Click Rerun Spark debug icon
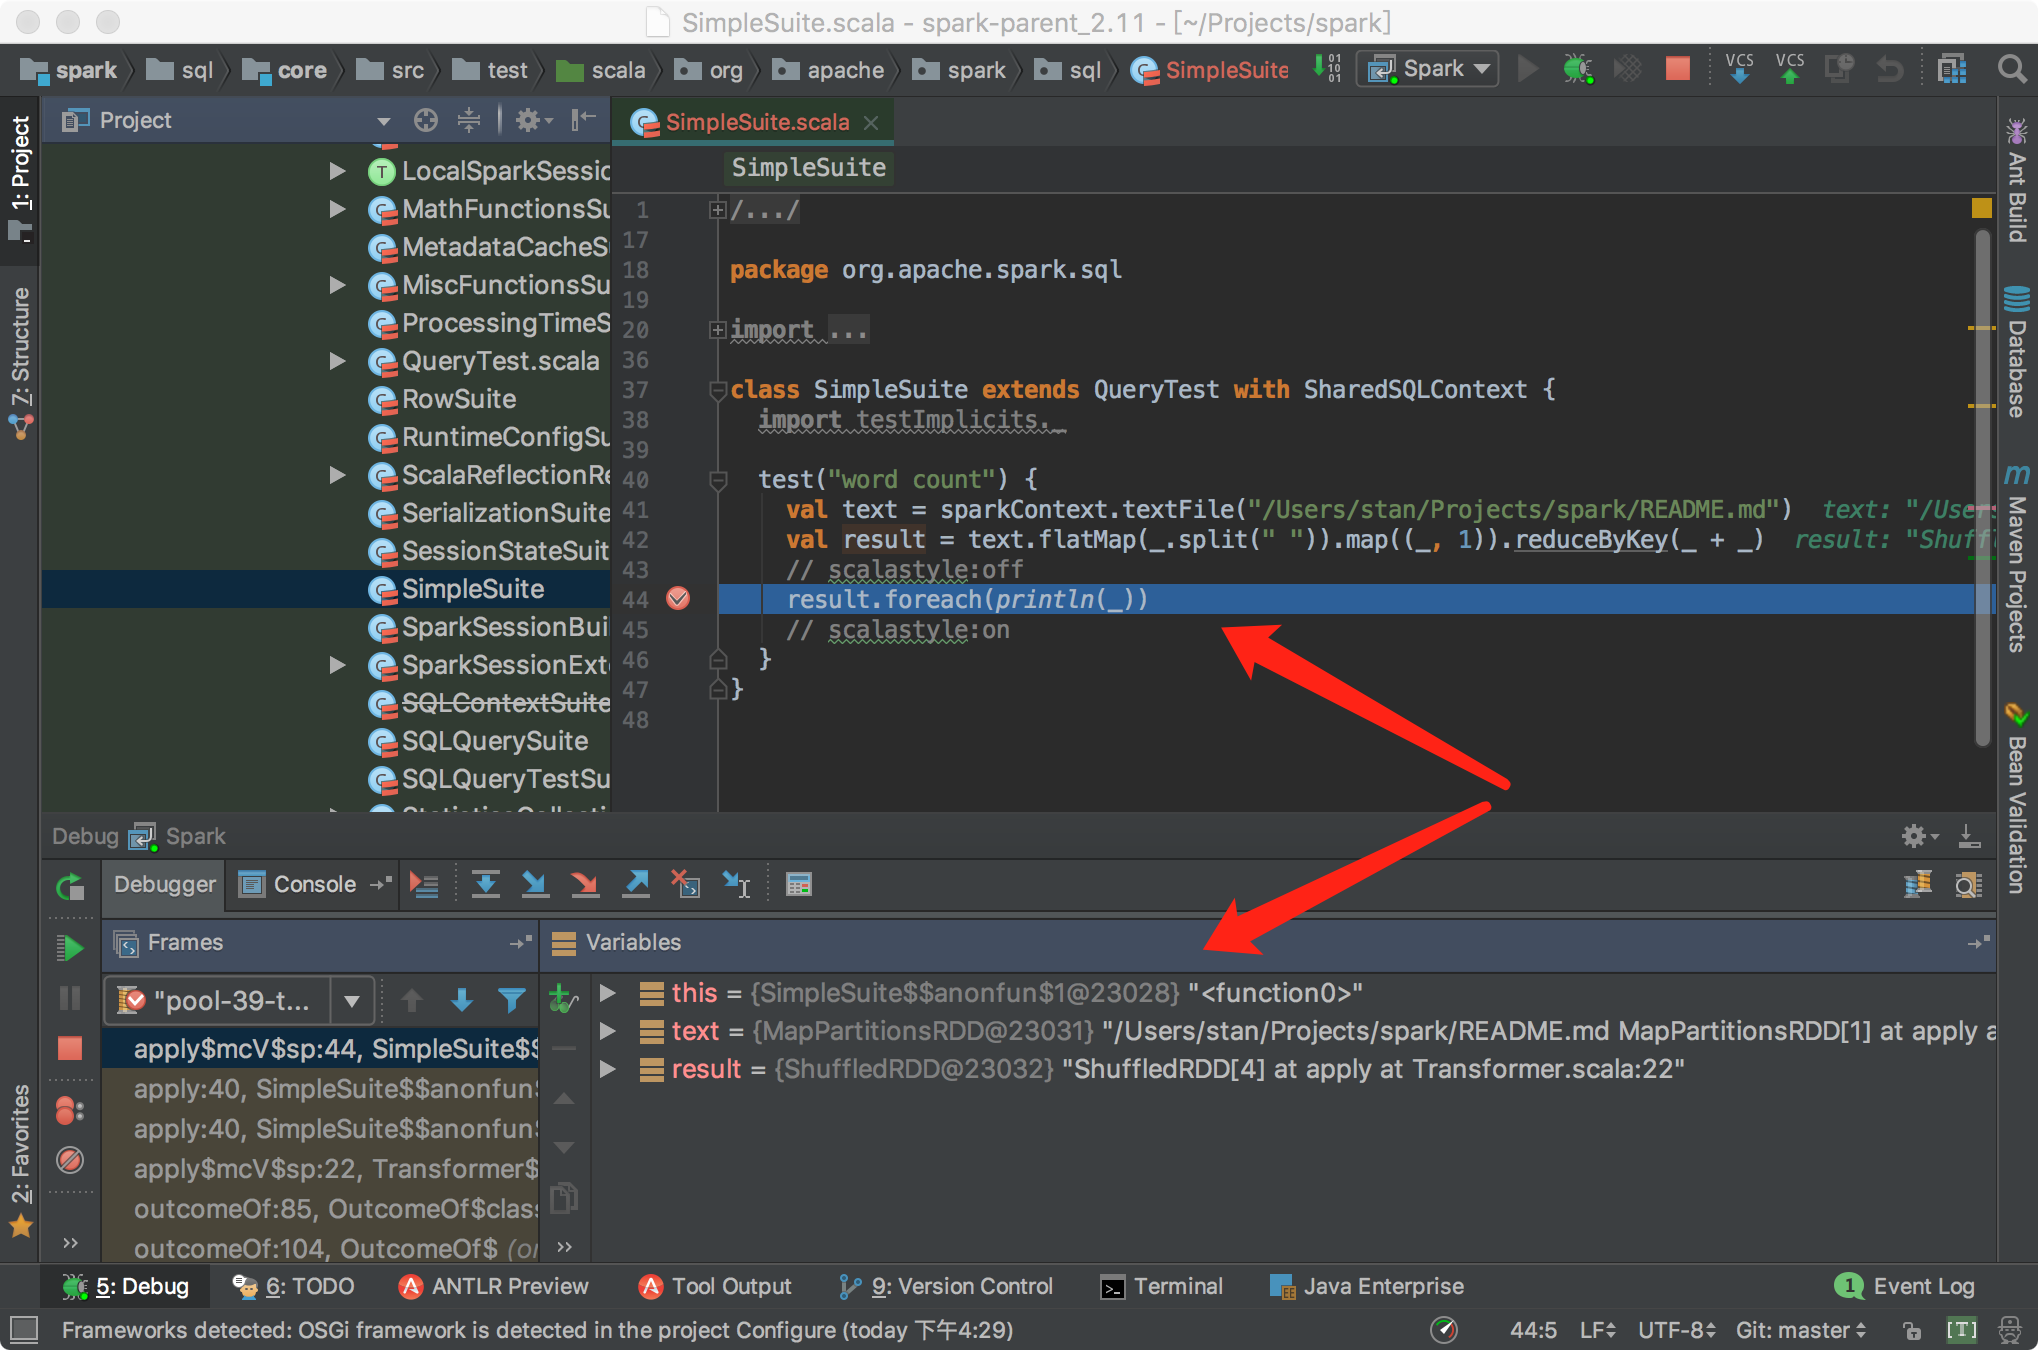 pos(70,886)
